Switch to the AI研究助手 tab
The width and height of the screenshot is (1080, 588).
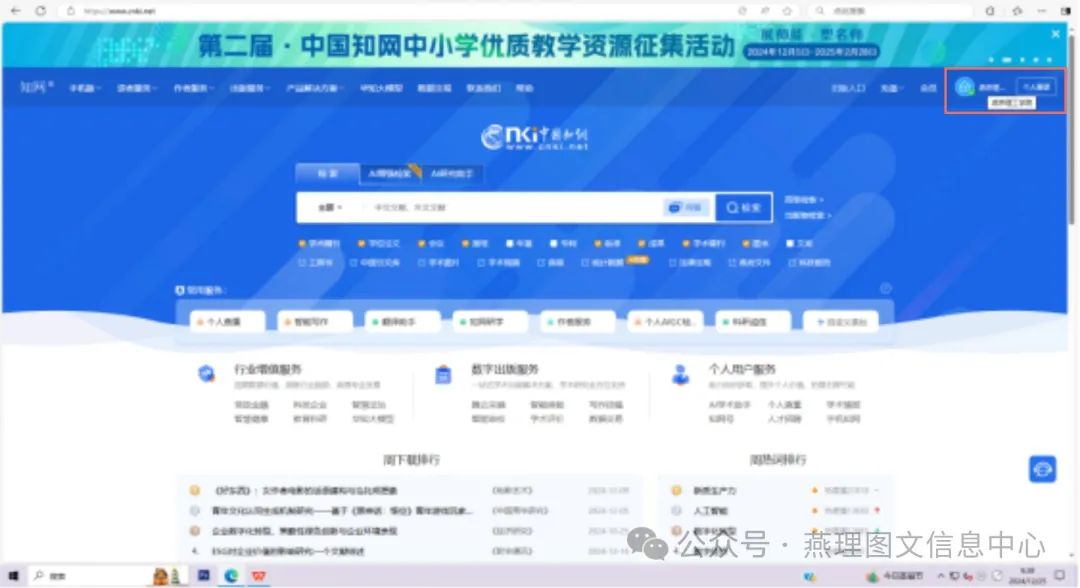pyautogui.click(x=451, y=173)
